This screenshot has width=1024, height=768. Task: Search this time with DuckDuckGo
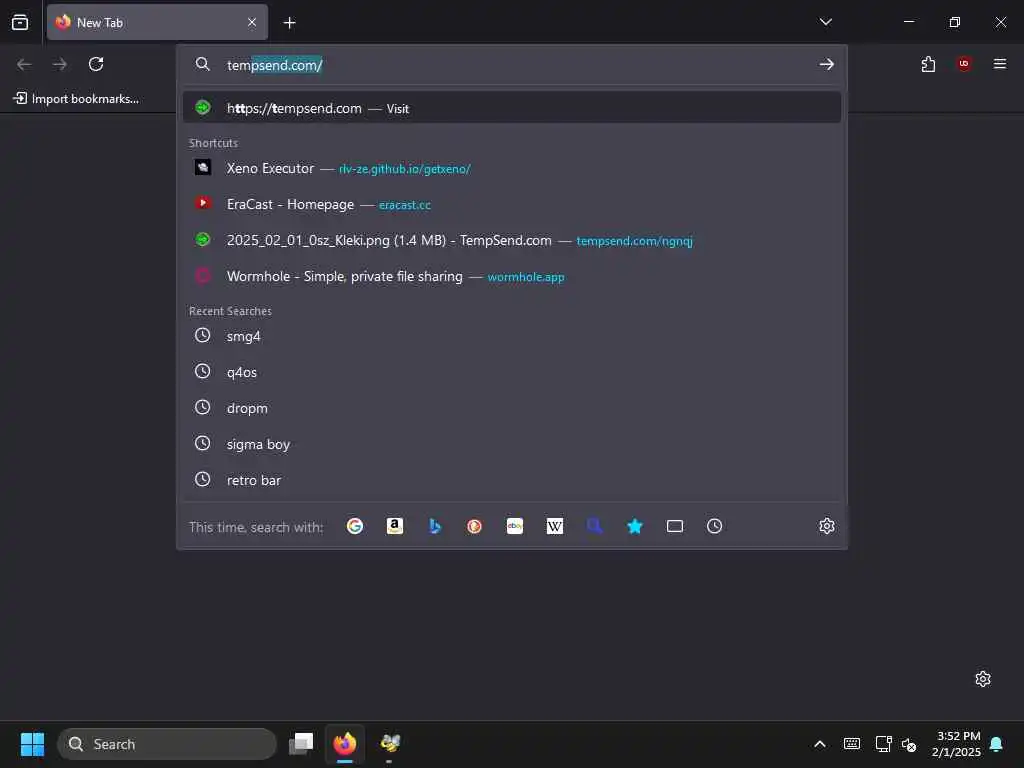[475, 526]
